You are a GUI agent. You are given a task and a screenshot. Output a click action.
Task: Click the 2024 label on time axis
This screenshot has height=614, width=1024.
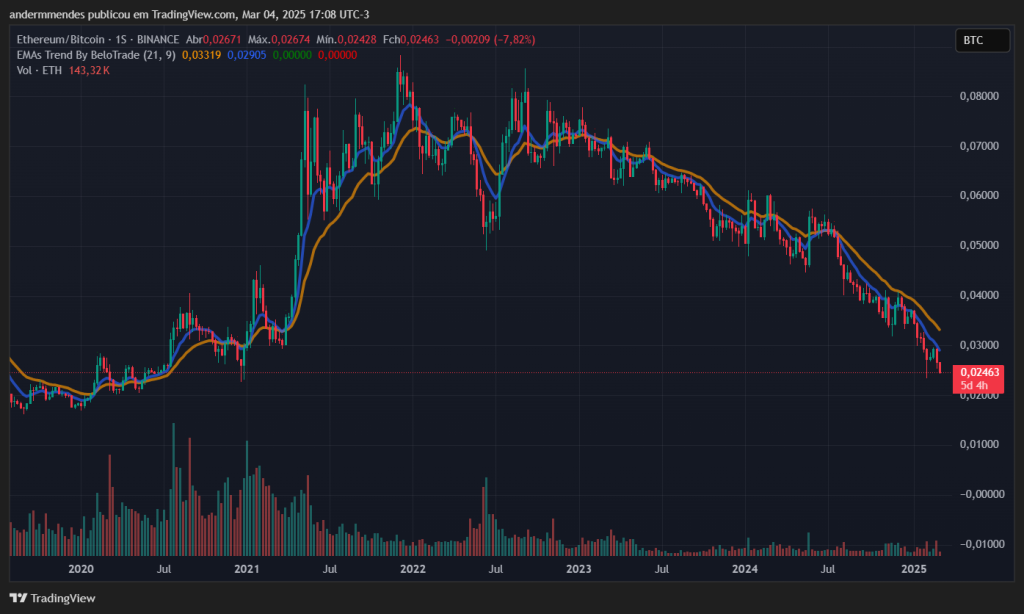(744, 569)
